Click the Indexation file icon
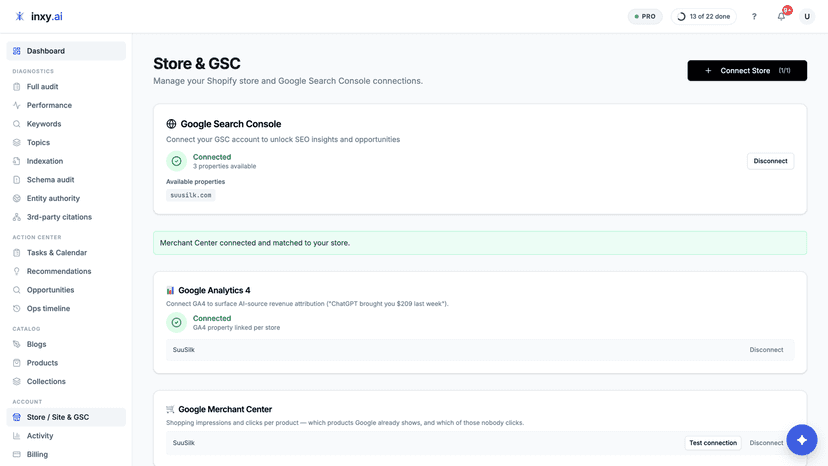Screen dimensions: 828x466 [17, 161]
